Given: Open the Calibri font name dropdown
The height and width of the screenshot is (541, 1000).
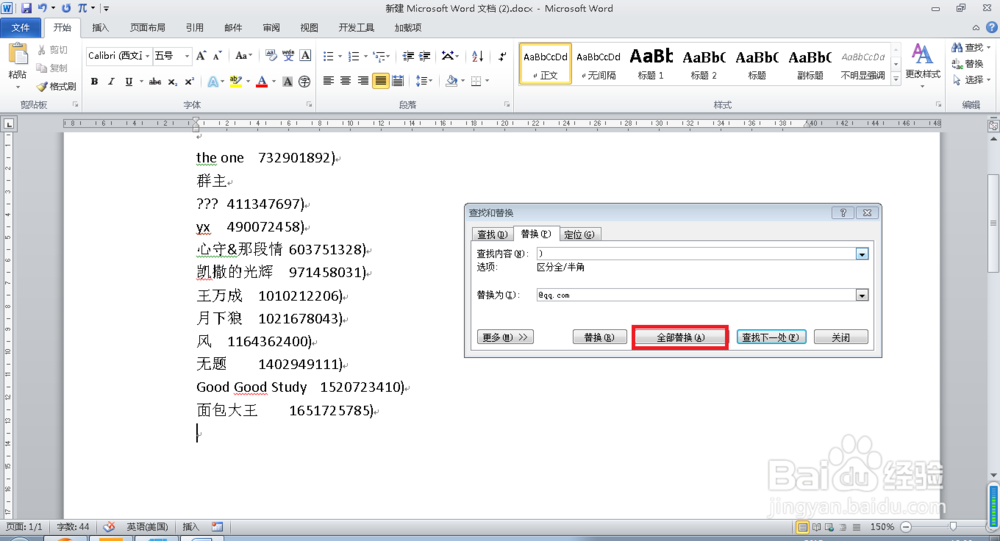Looking at the screenshot, I should click(x=147, y=56).
